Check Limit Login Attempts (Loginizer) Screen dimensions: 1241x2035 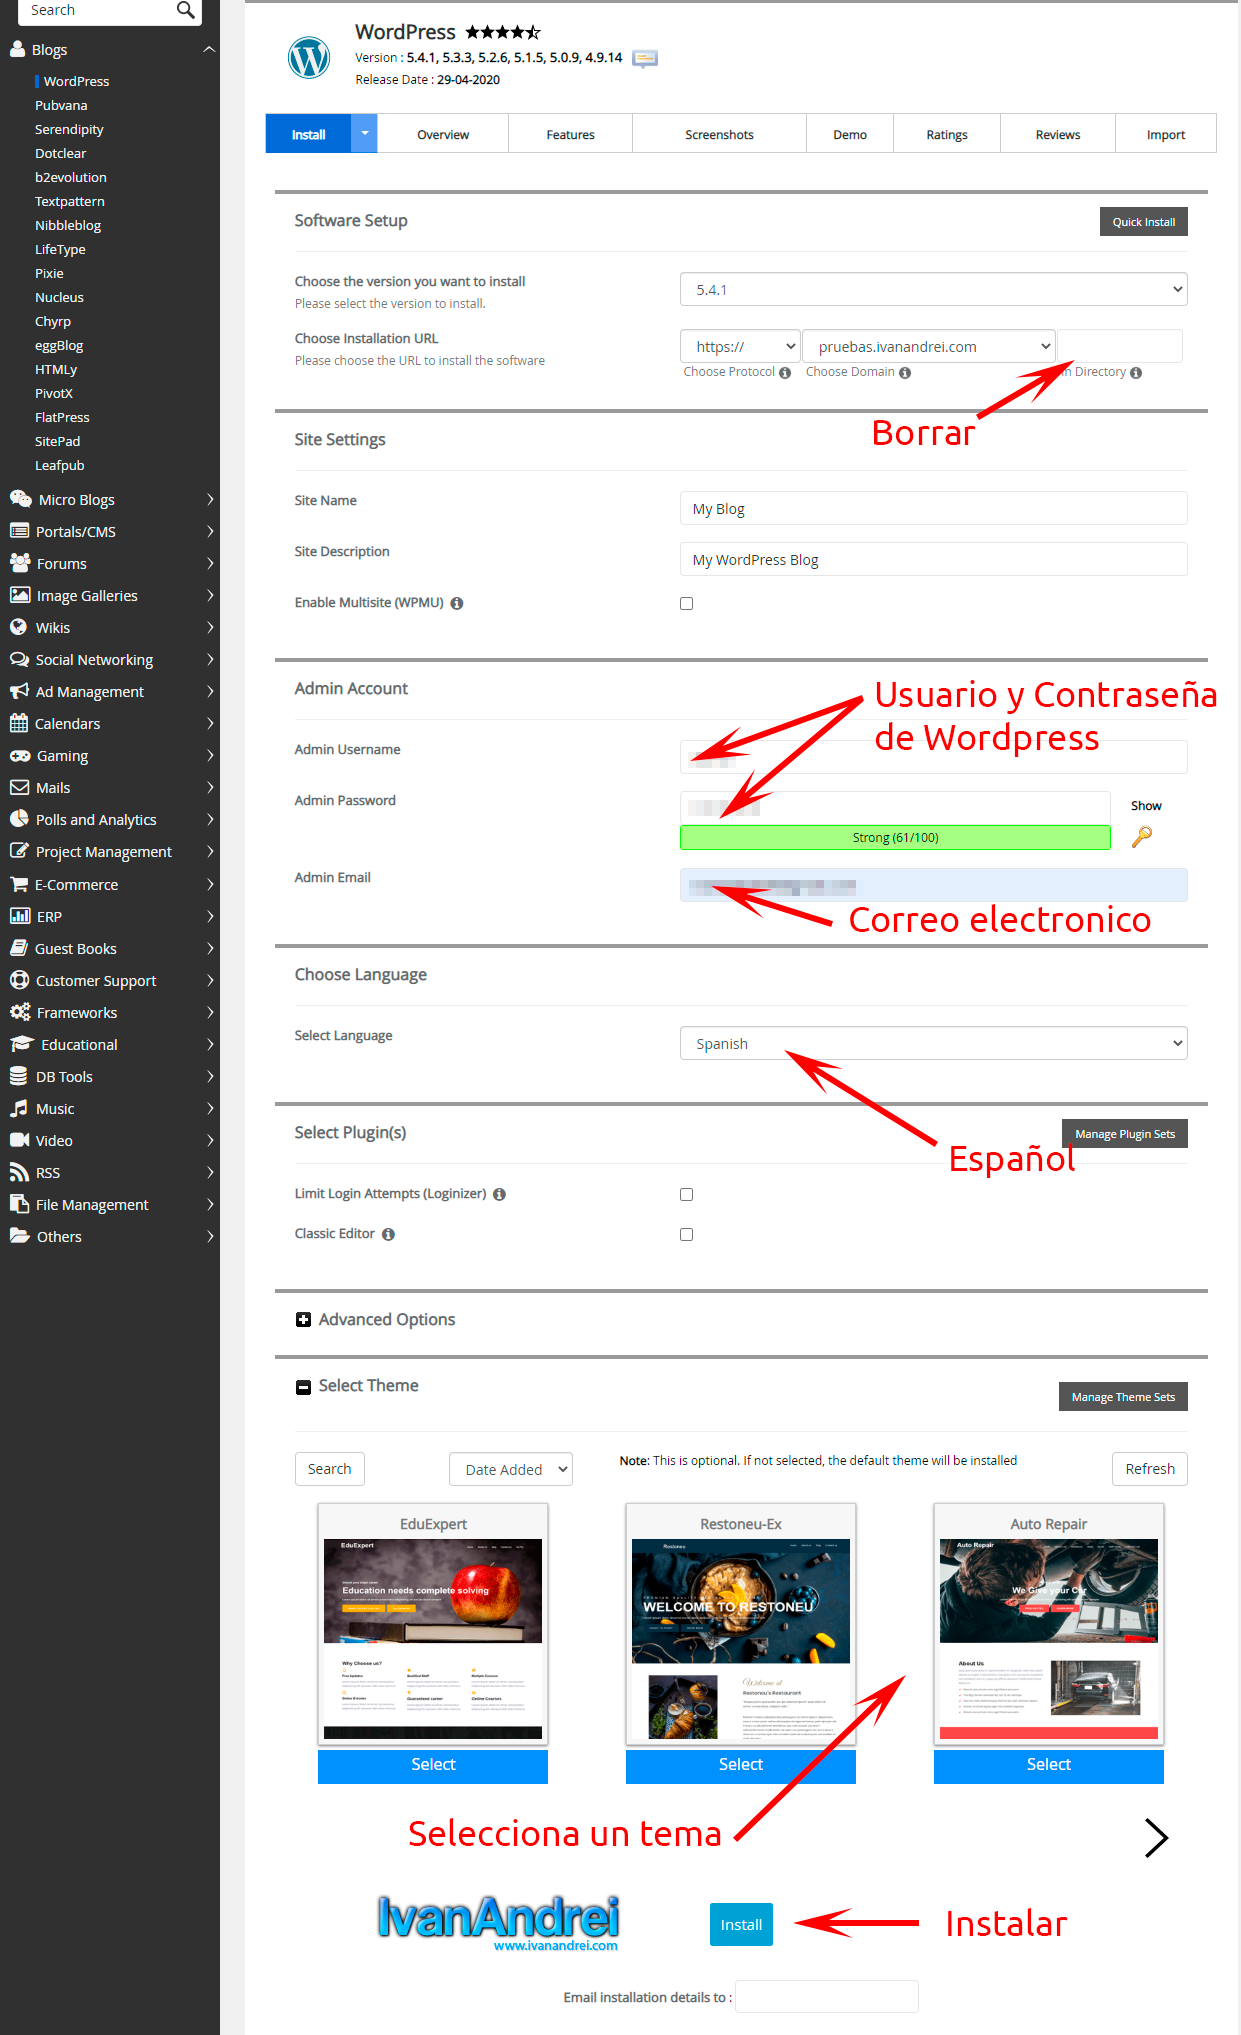tap(686, 1194)
